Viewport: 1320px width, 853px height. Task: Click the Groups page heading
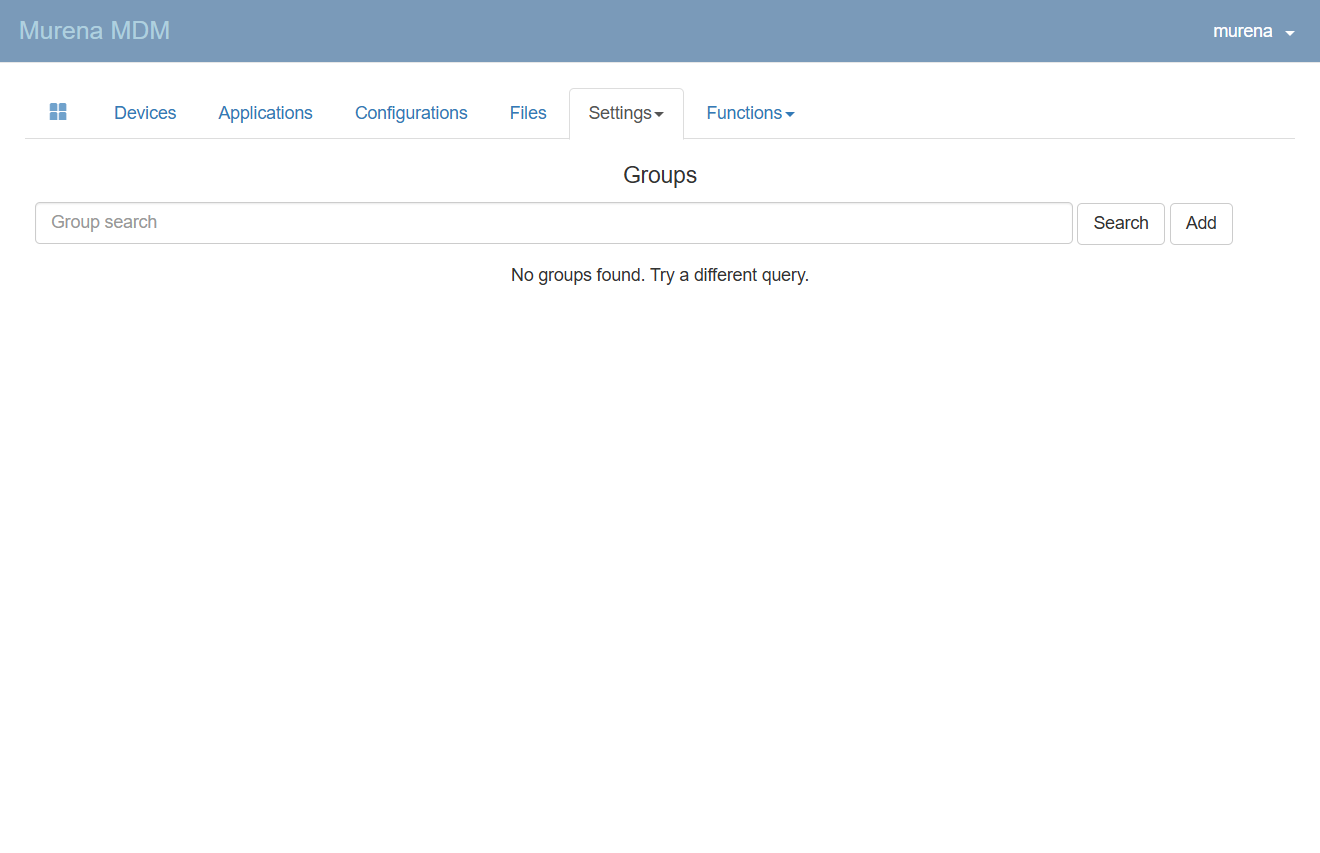[x=659, y=175]
